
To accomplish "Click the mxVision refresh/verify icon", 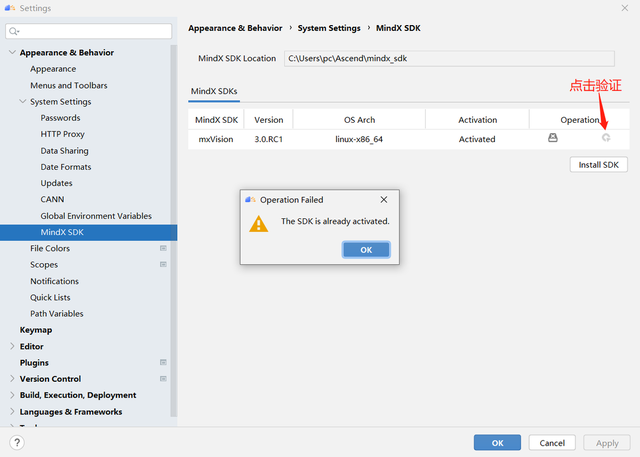I will coord(606,138).
